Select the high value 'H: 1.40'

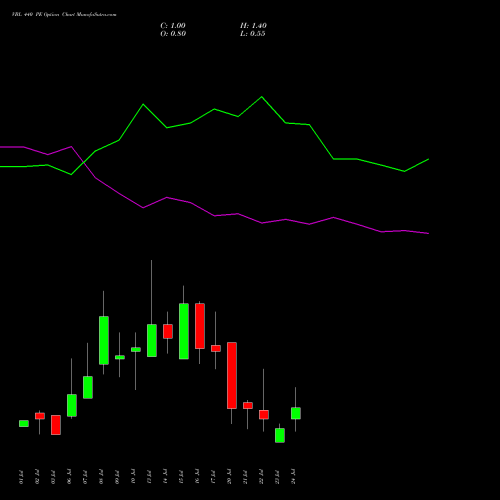[x=253, y=26]
